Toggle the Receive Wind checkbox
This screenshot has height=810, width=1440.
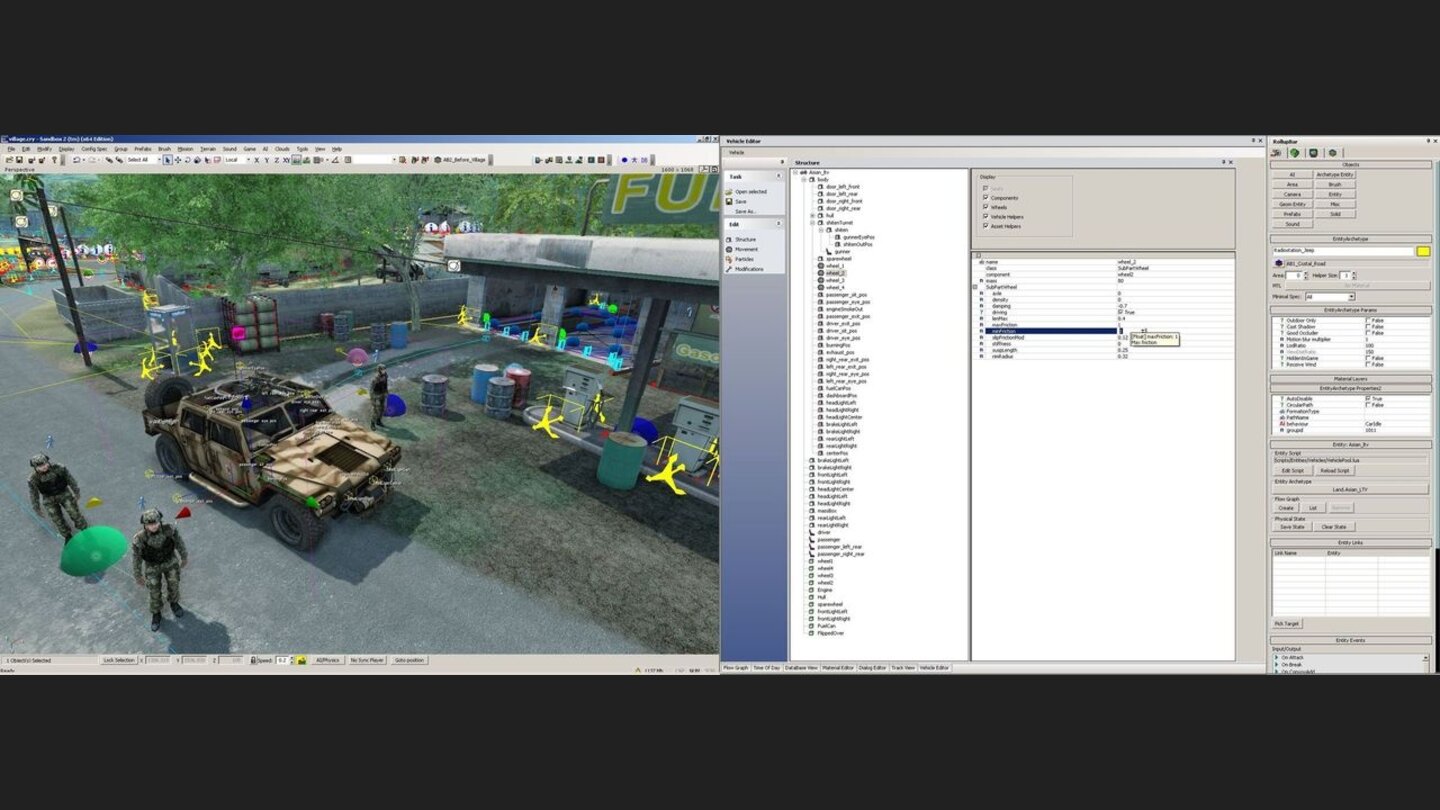pyautogui.click(x=1369, y=364)
